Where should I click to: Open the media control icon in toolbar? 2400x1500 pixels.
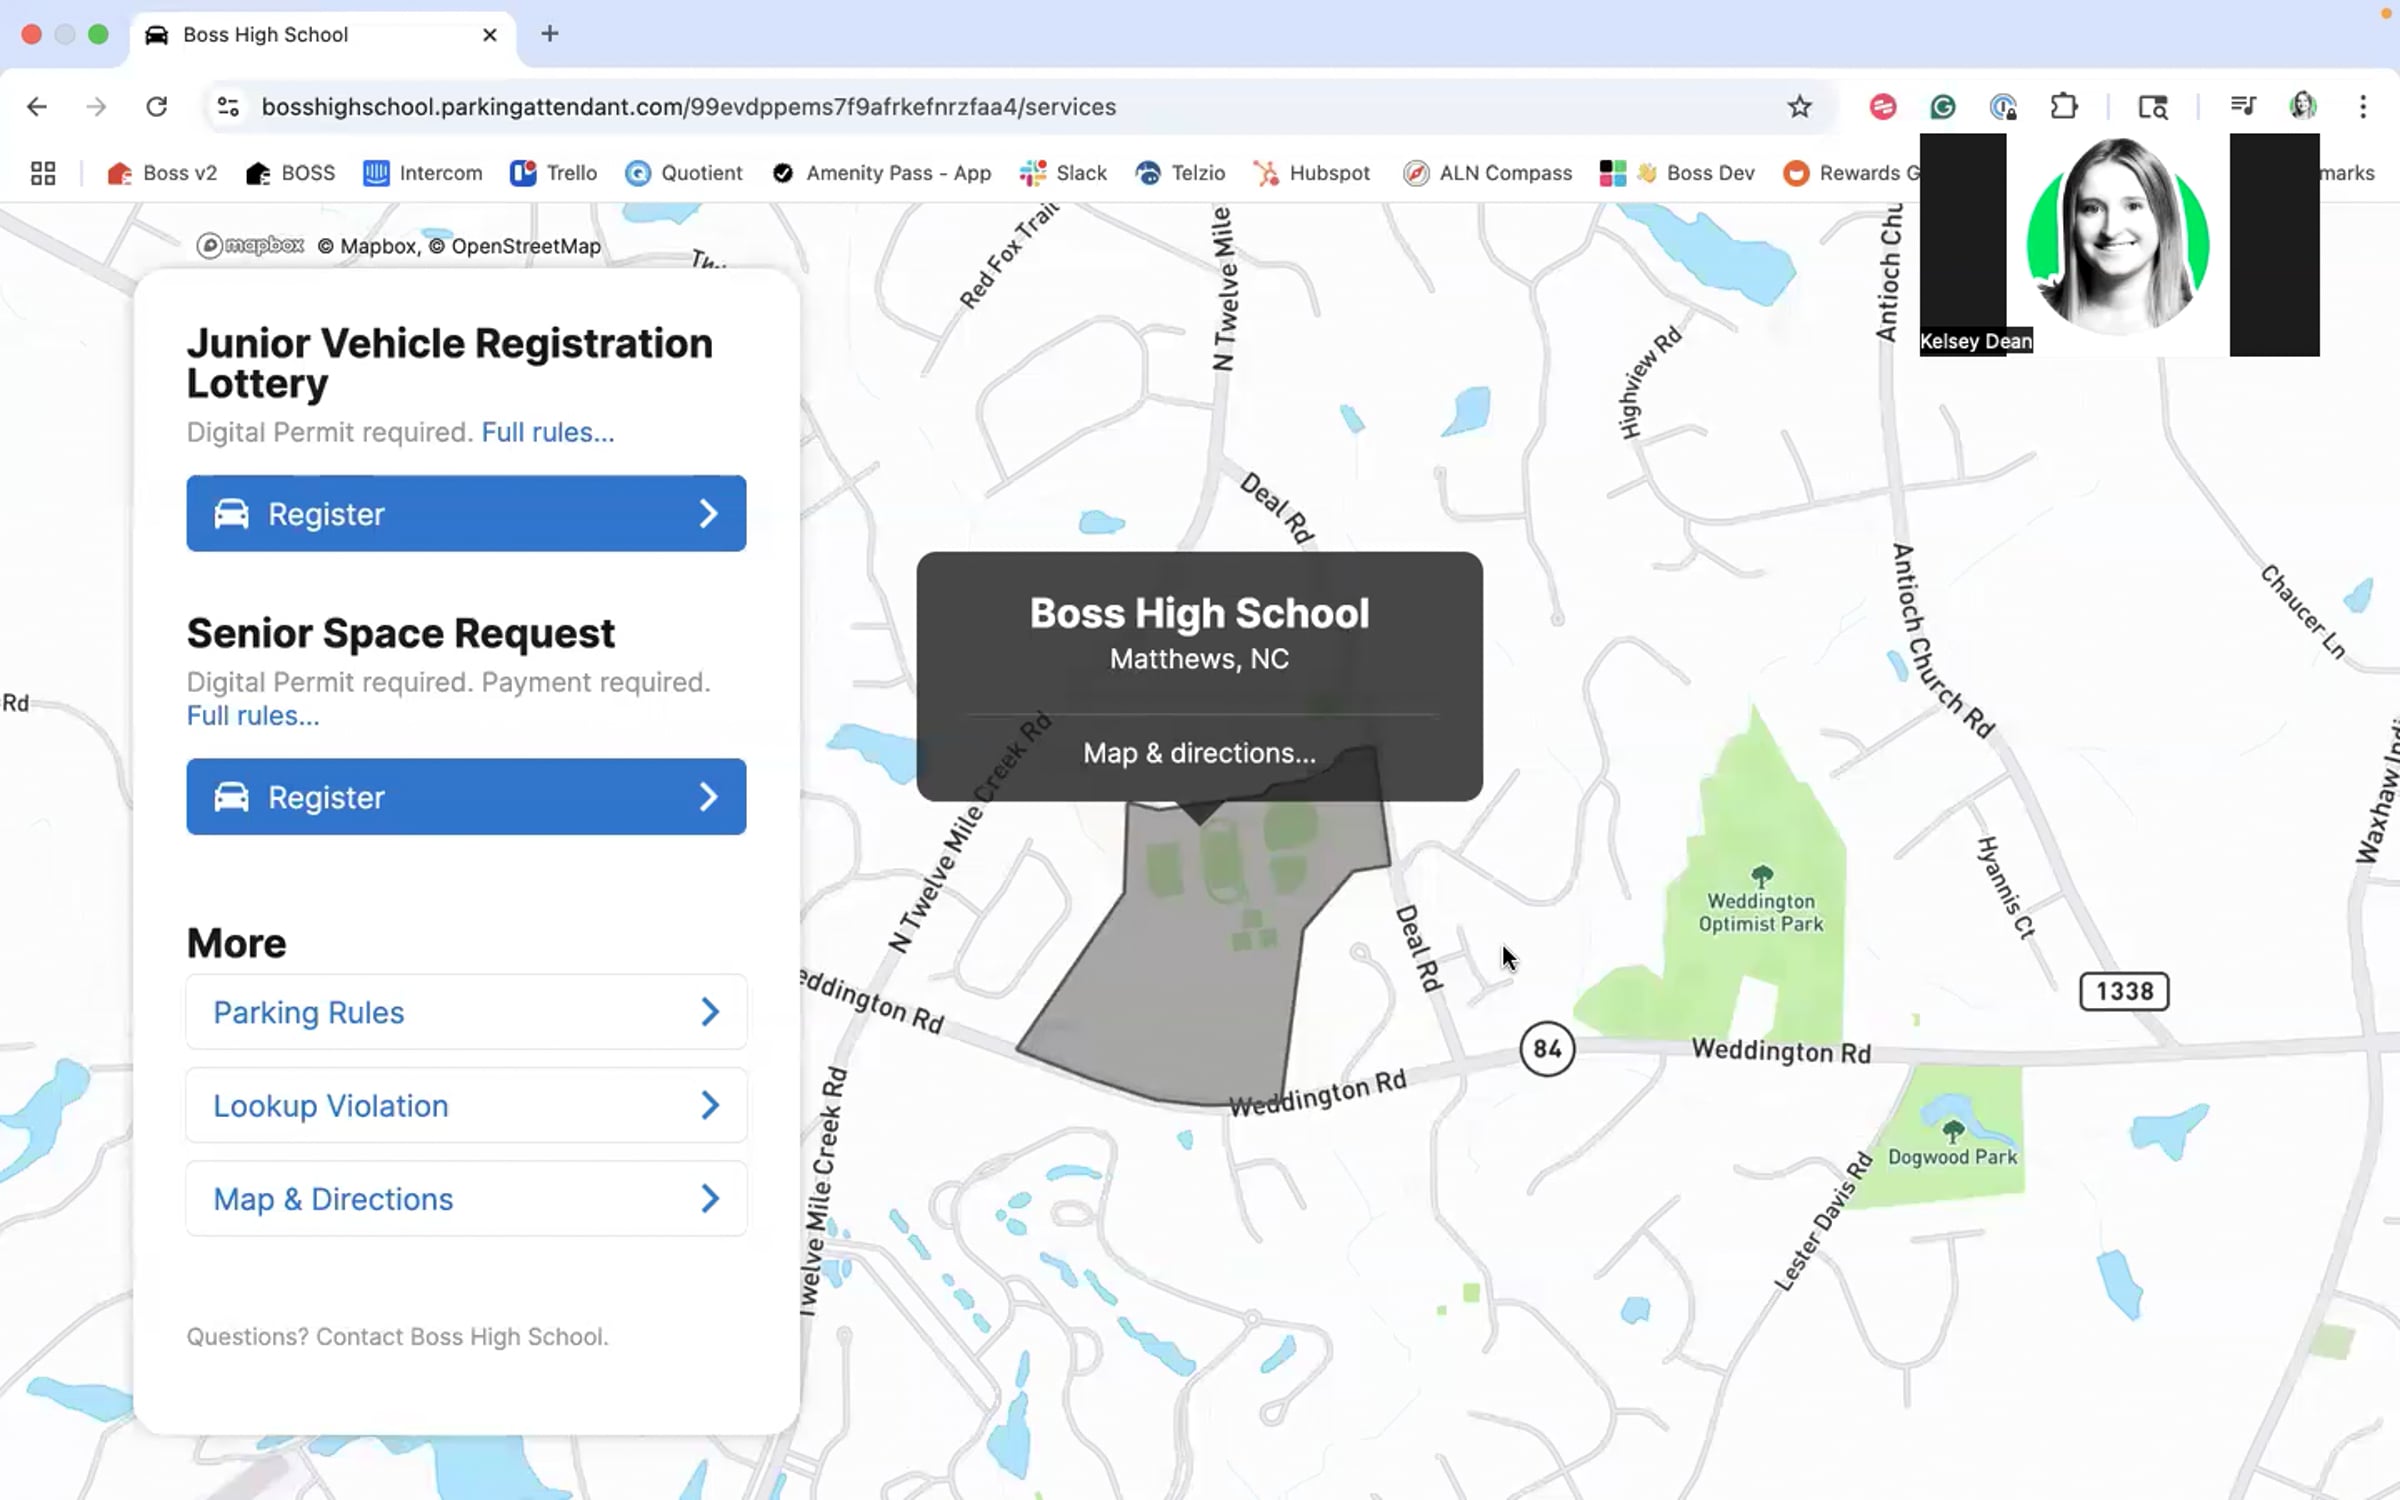point(2243,106)
